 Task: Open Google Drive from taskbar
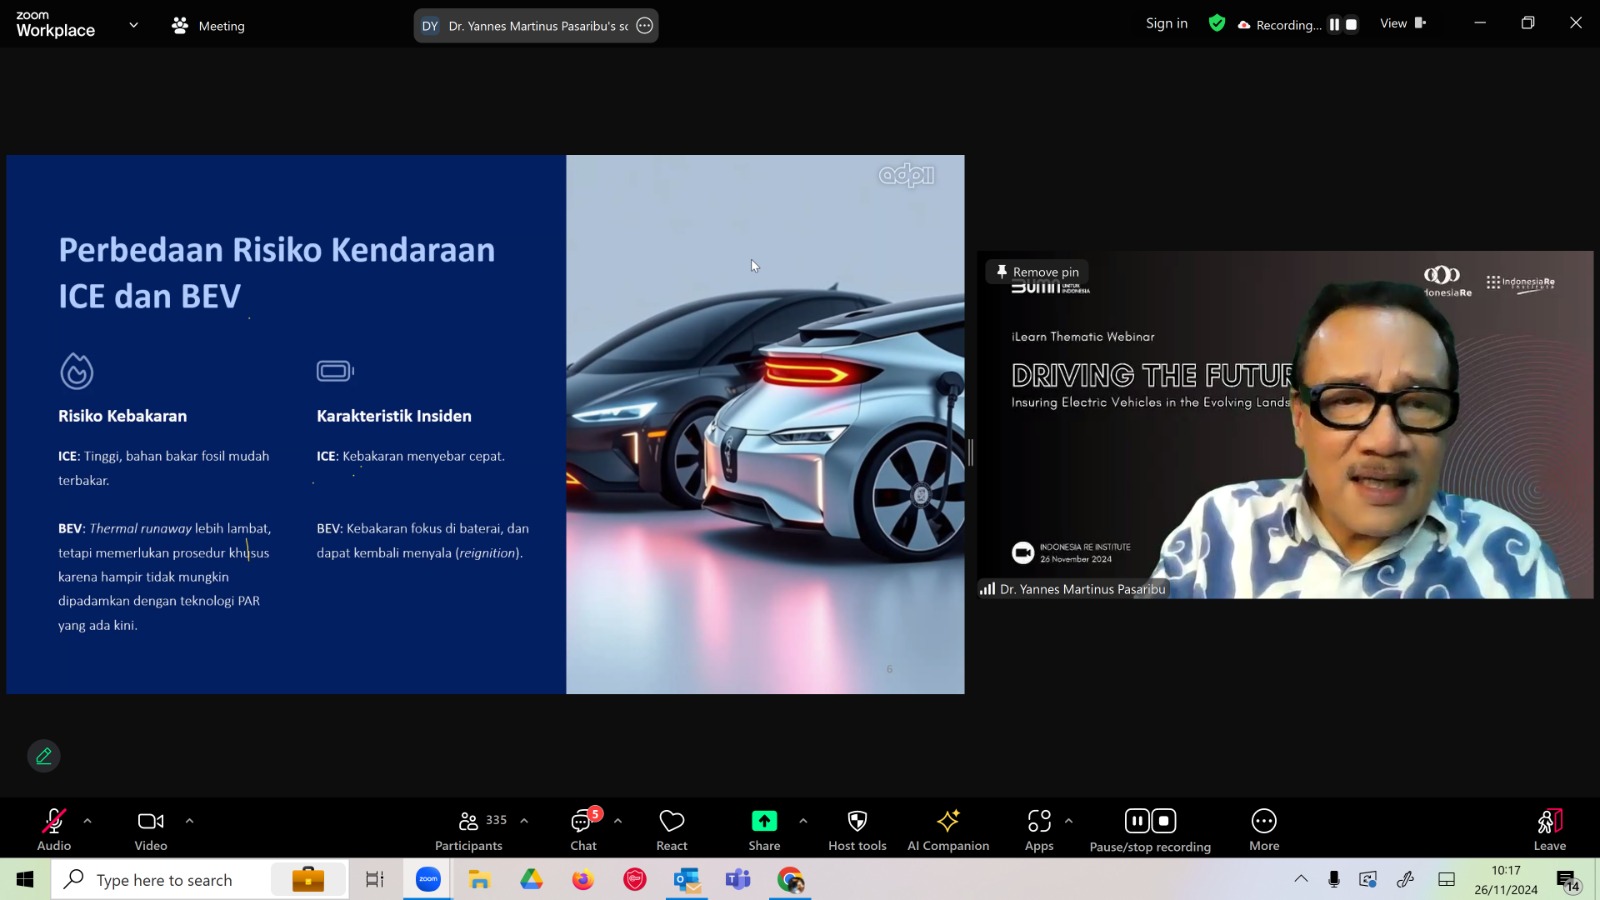coord(531,880)
